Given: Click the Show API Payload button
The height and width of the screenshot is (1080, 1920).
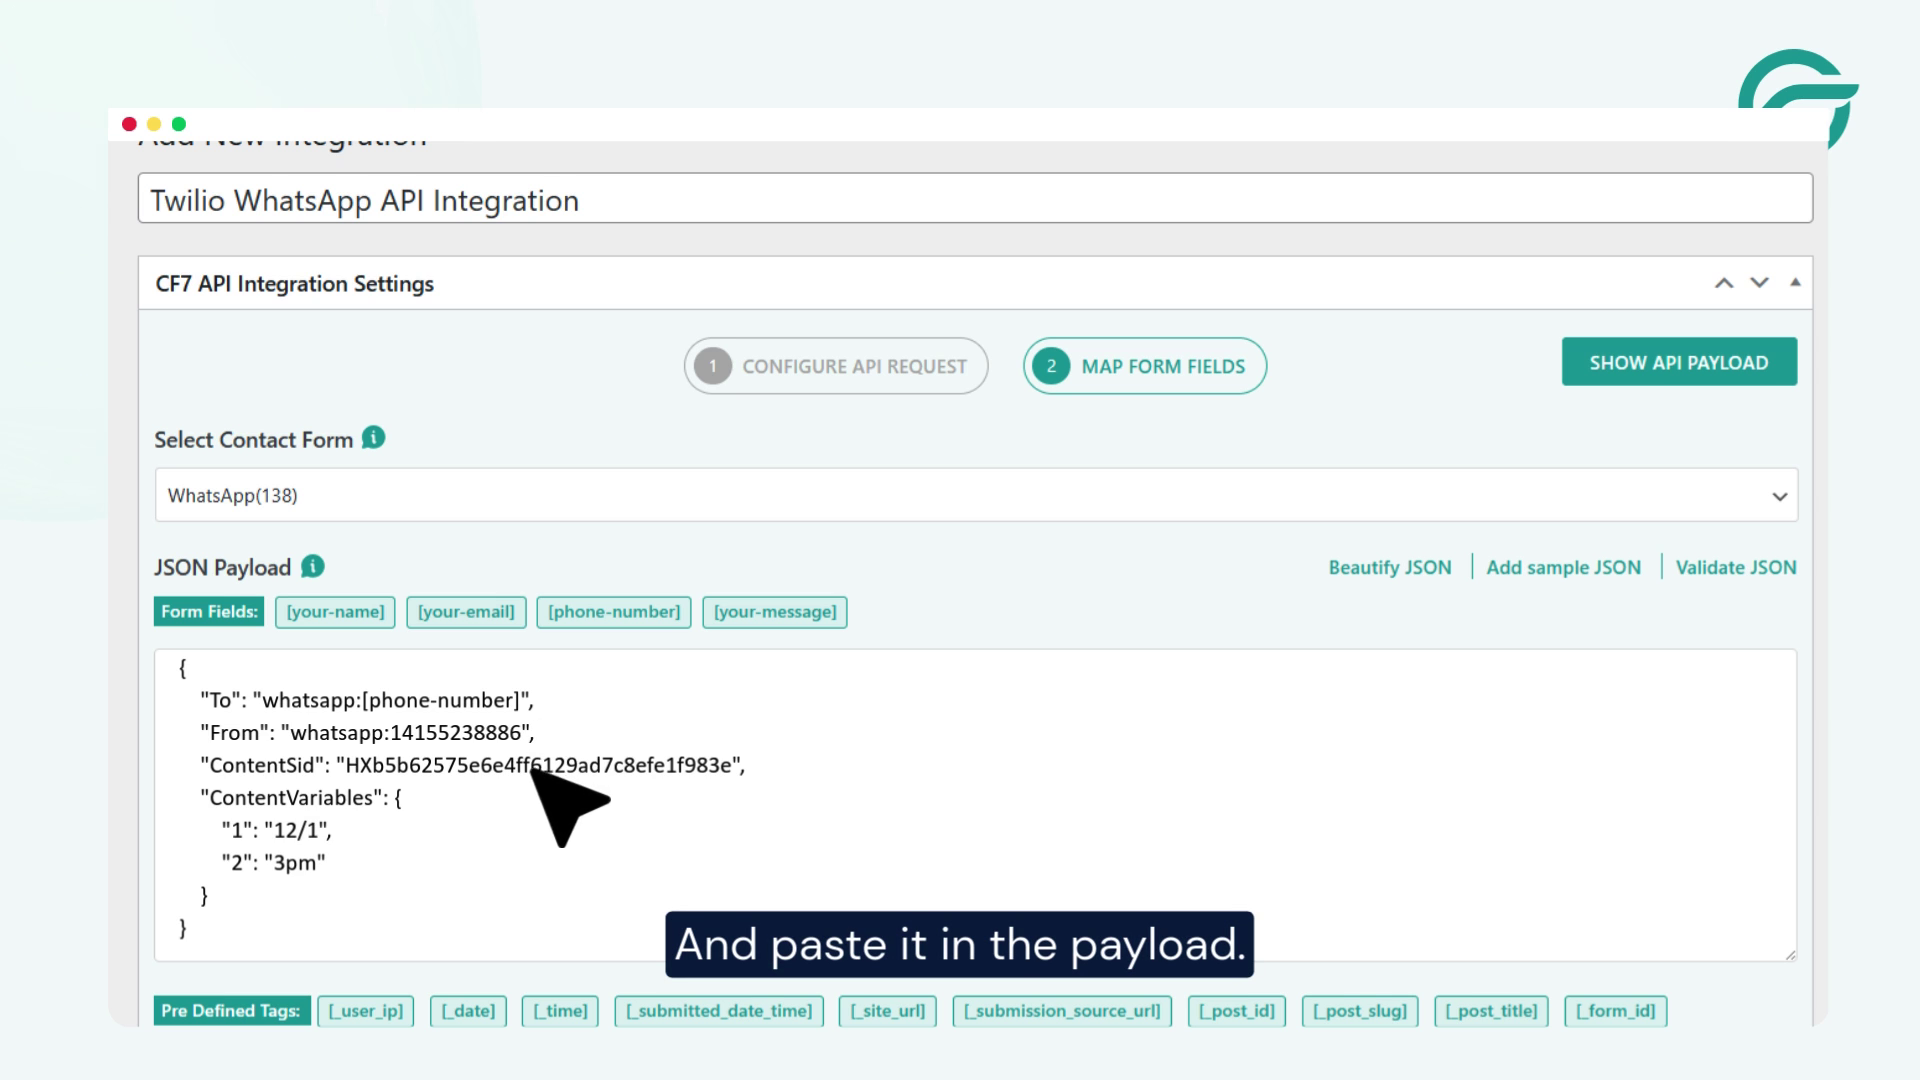Looking at the screenshot, I should 1679,361.
